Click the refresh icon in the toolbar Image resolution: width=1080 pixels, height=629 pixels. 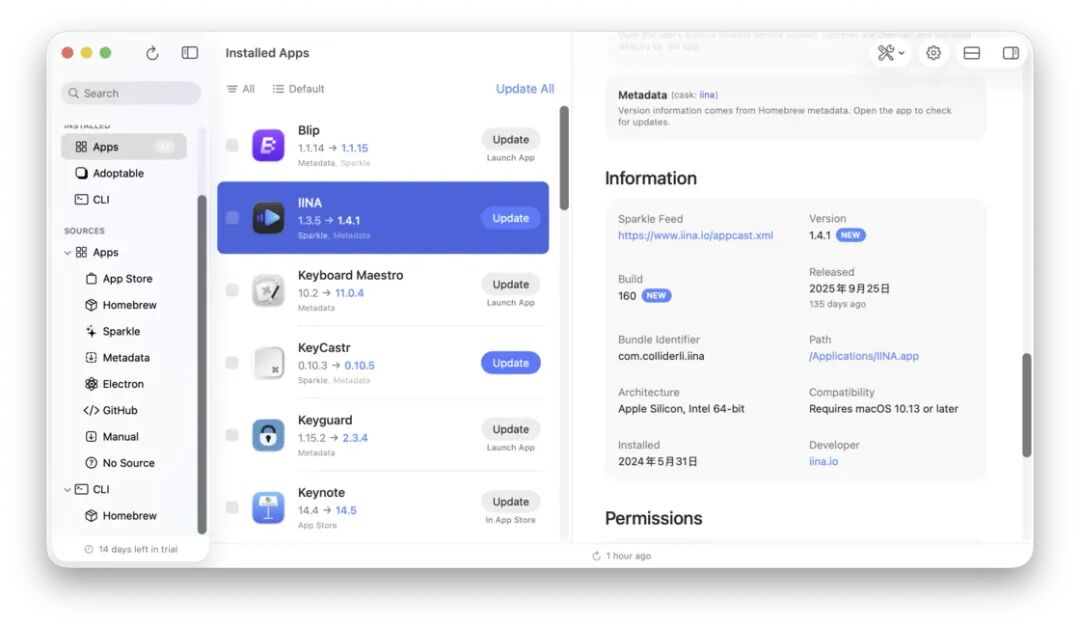click(152, 53)
